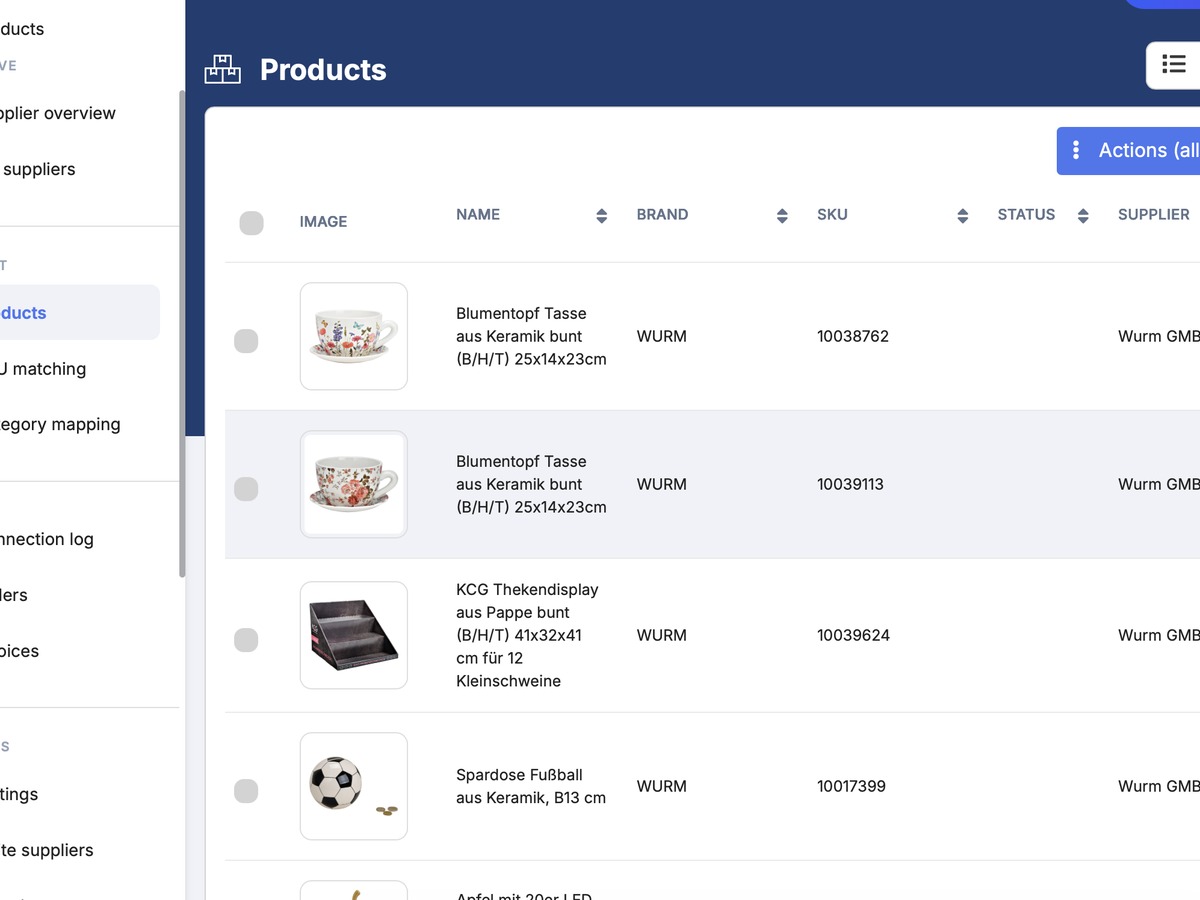Screen dimensions: 1200x900
Task: Click the sidebar vertical scrollbar
Action: click(x=182, y=333)
